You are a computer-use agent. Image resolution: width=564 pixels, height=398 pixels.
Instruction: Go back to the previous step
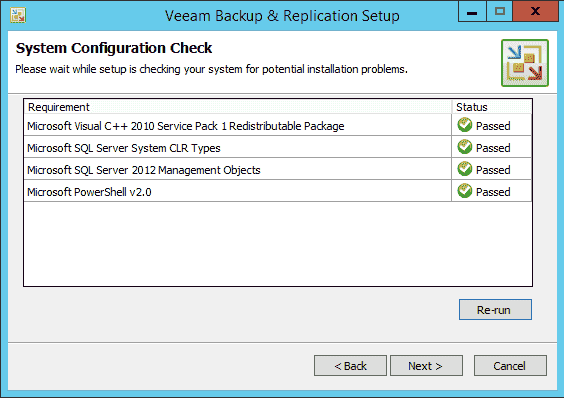point(350,366)
